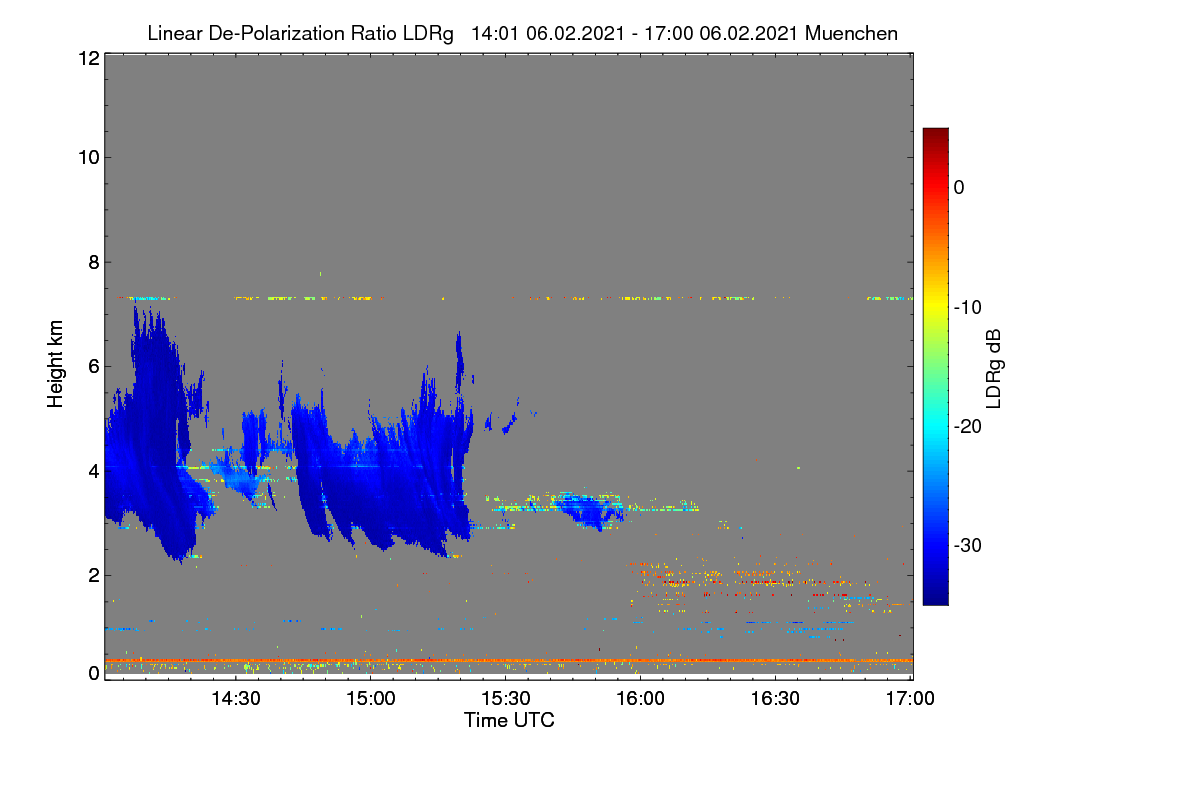This screenshot has width=1200, height=800.
Task: Click the '14:30' time tick label
Action: click(x=236, y=699)
